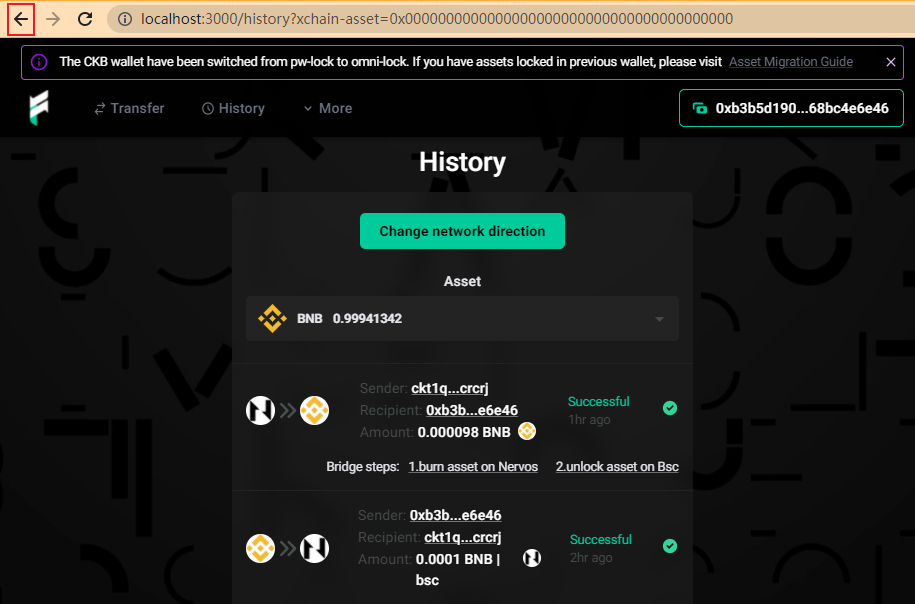This screenshot has height=604, width=915.
Task: Click the green check icon of 1hr ago transaction
Action: [x=670, y=408]
